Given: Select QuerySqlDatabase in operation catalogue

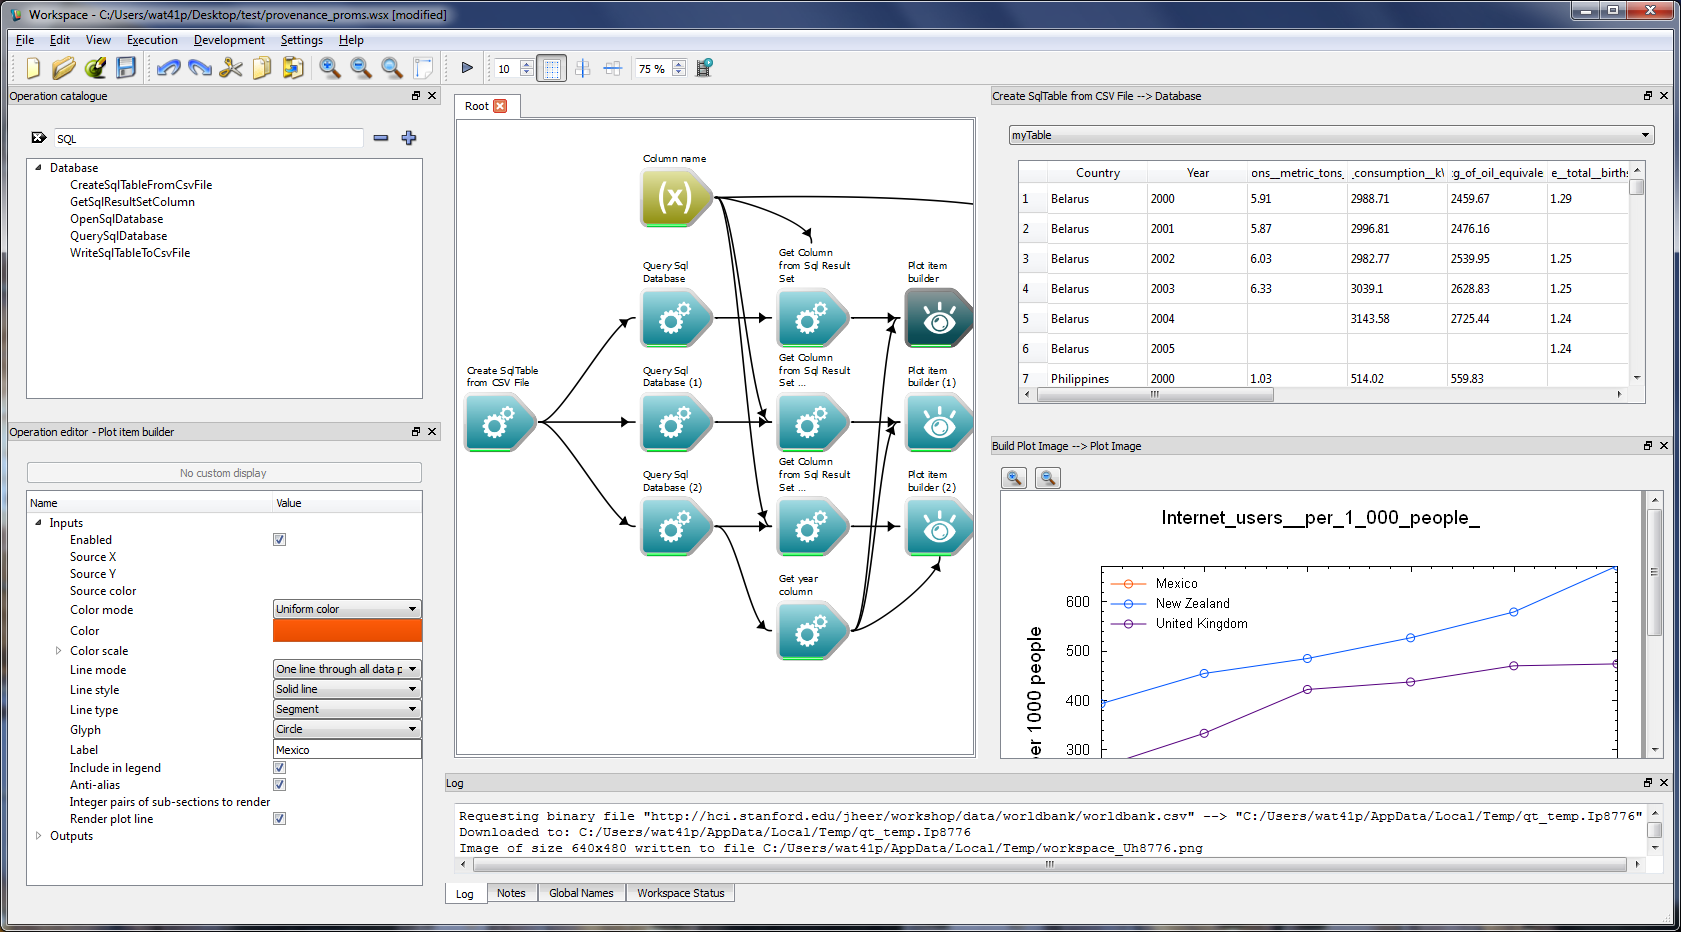Looking at the screenshot, I should pos(118,236).
